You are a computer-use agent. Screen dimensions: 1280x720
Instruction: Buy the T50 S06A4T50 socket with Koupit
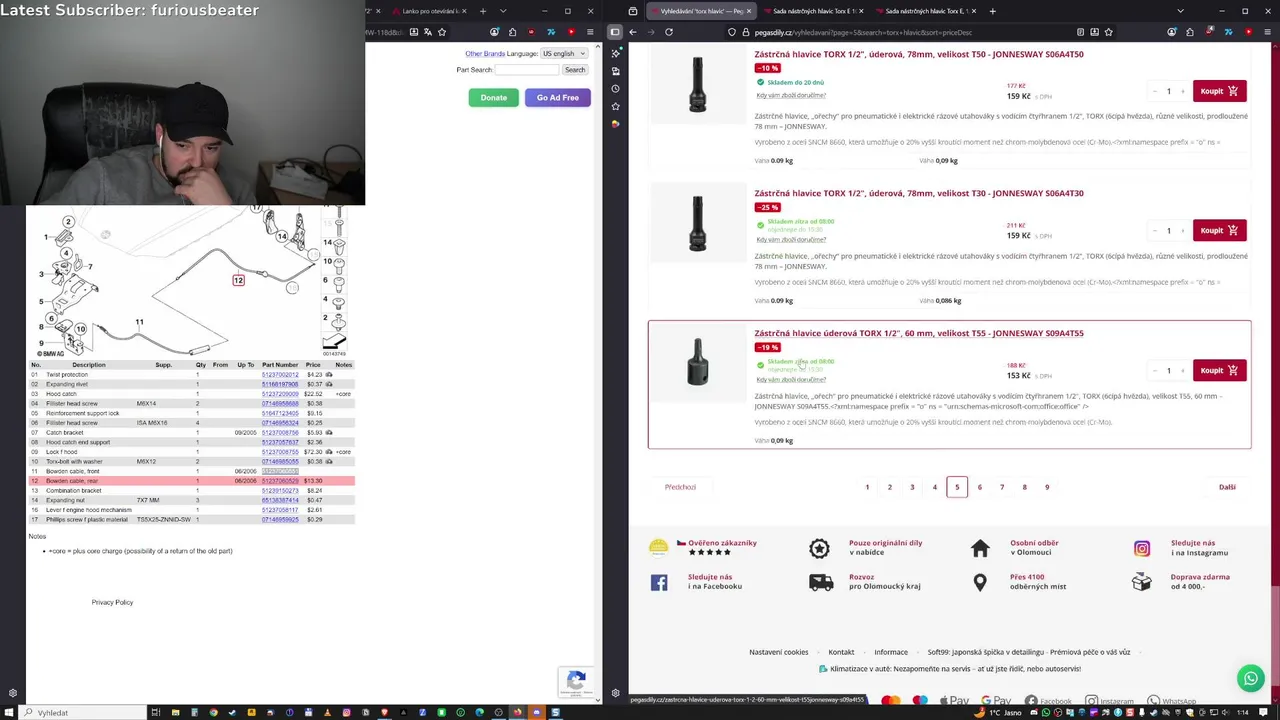click(x=1219, y=91)
